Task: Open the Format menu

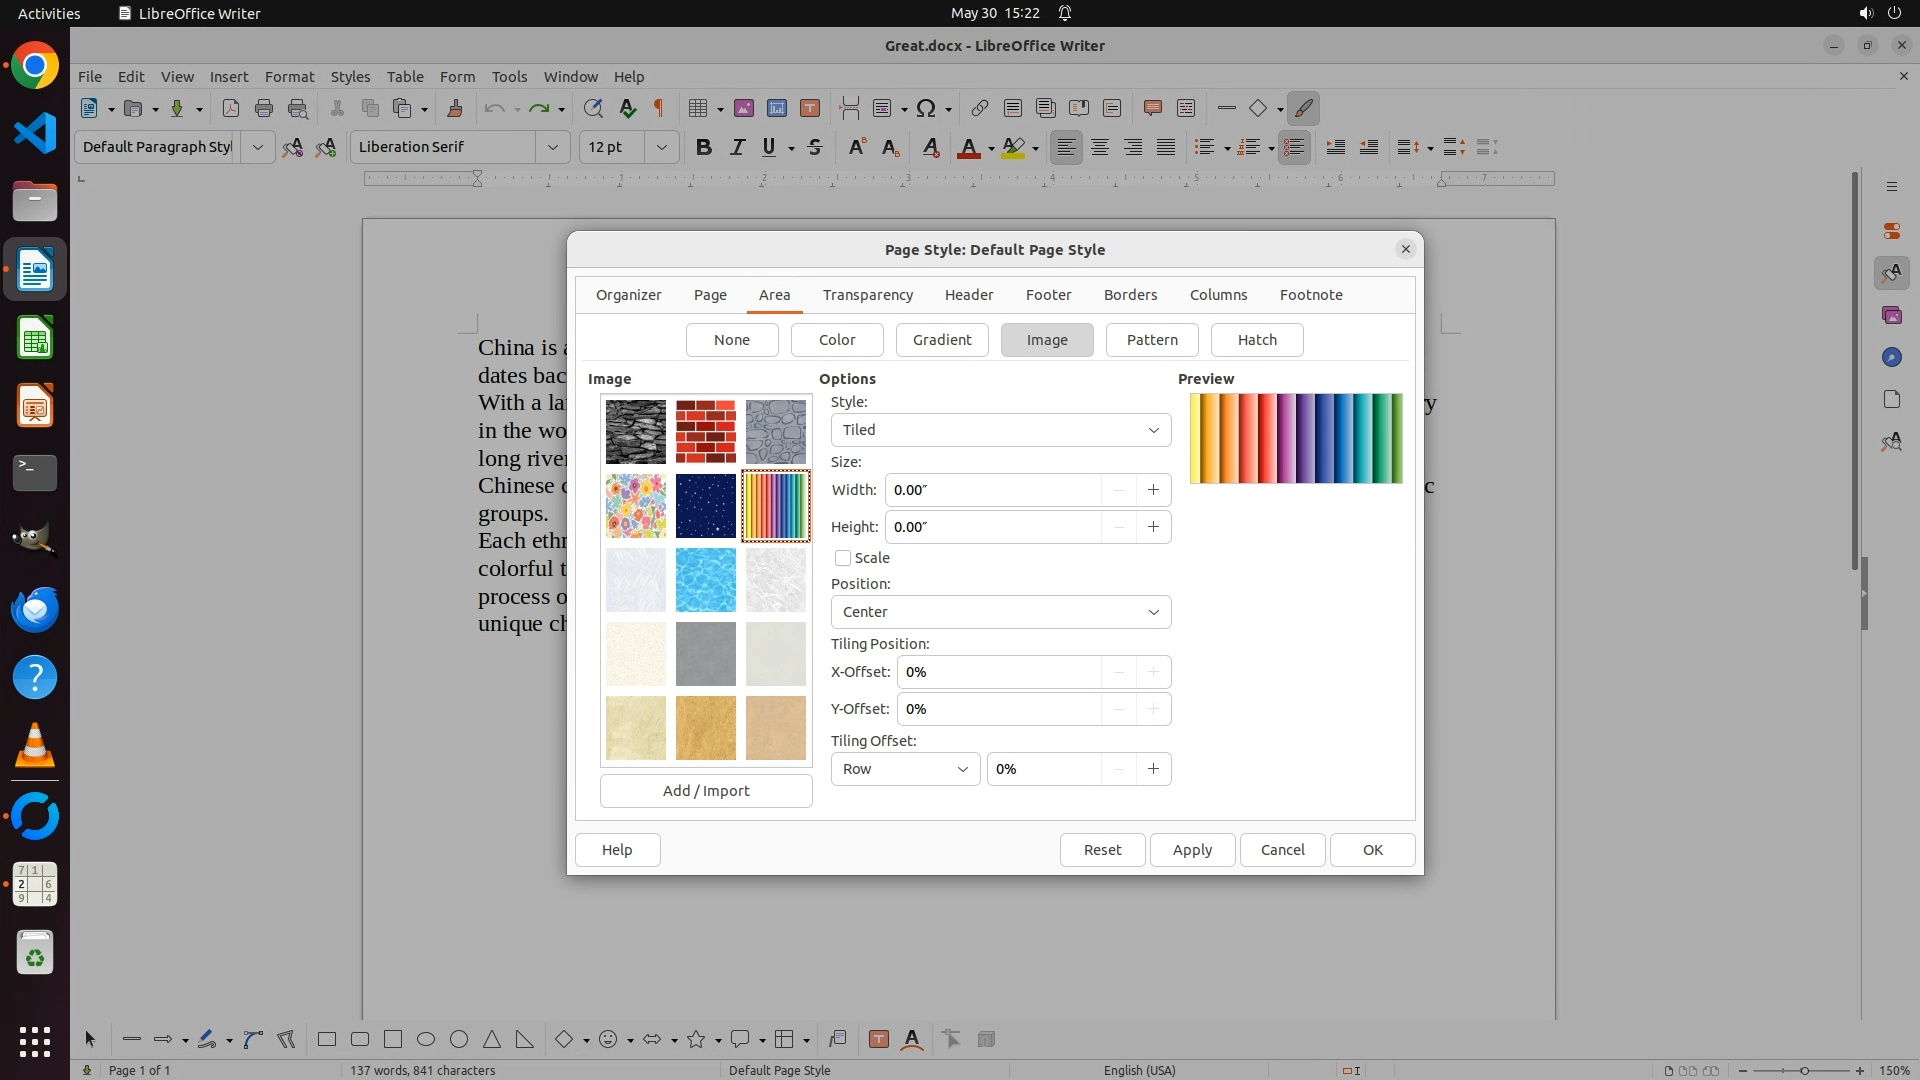Action: click(289, 76)
